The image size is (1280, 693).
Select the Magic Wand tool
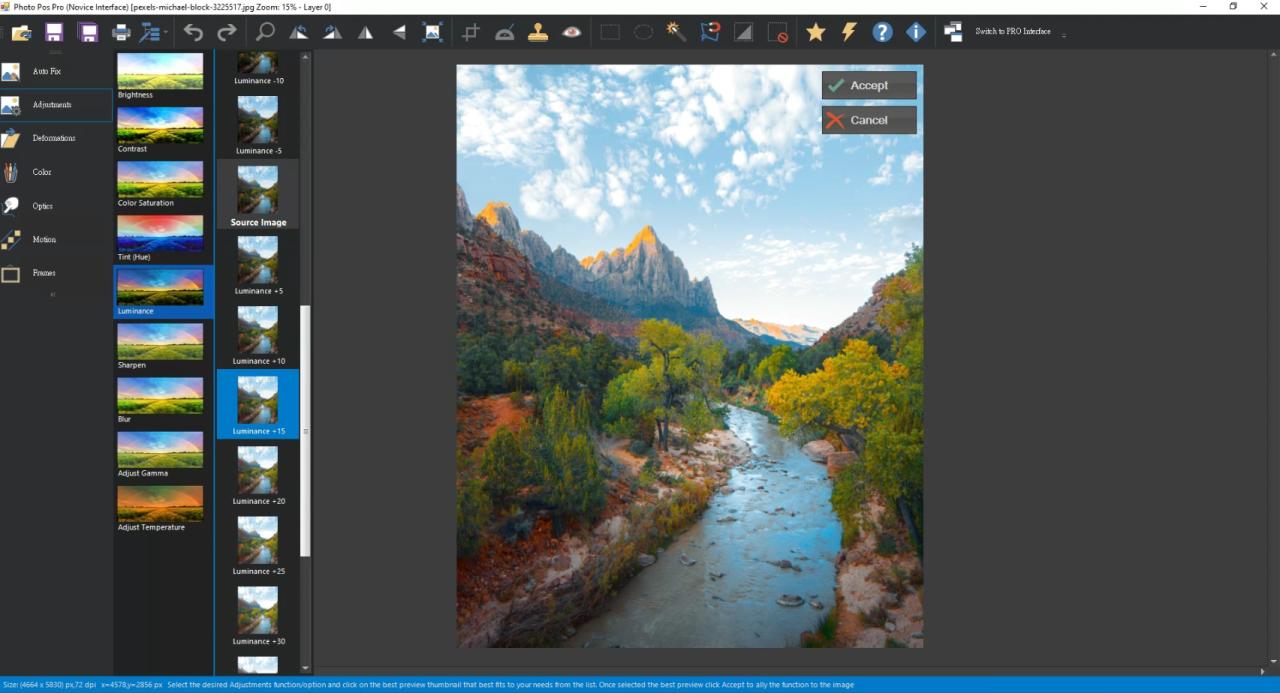pos(677,32)
